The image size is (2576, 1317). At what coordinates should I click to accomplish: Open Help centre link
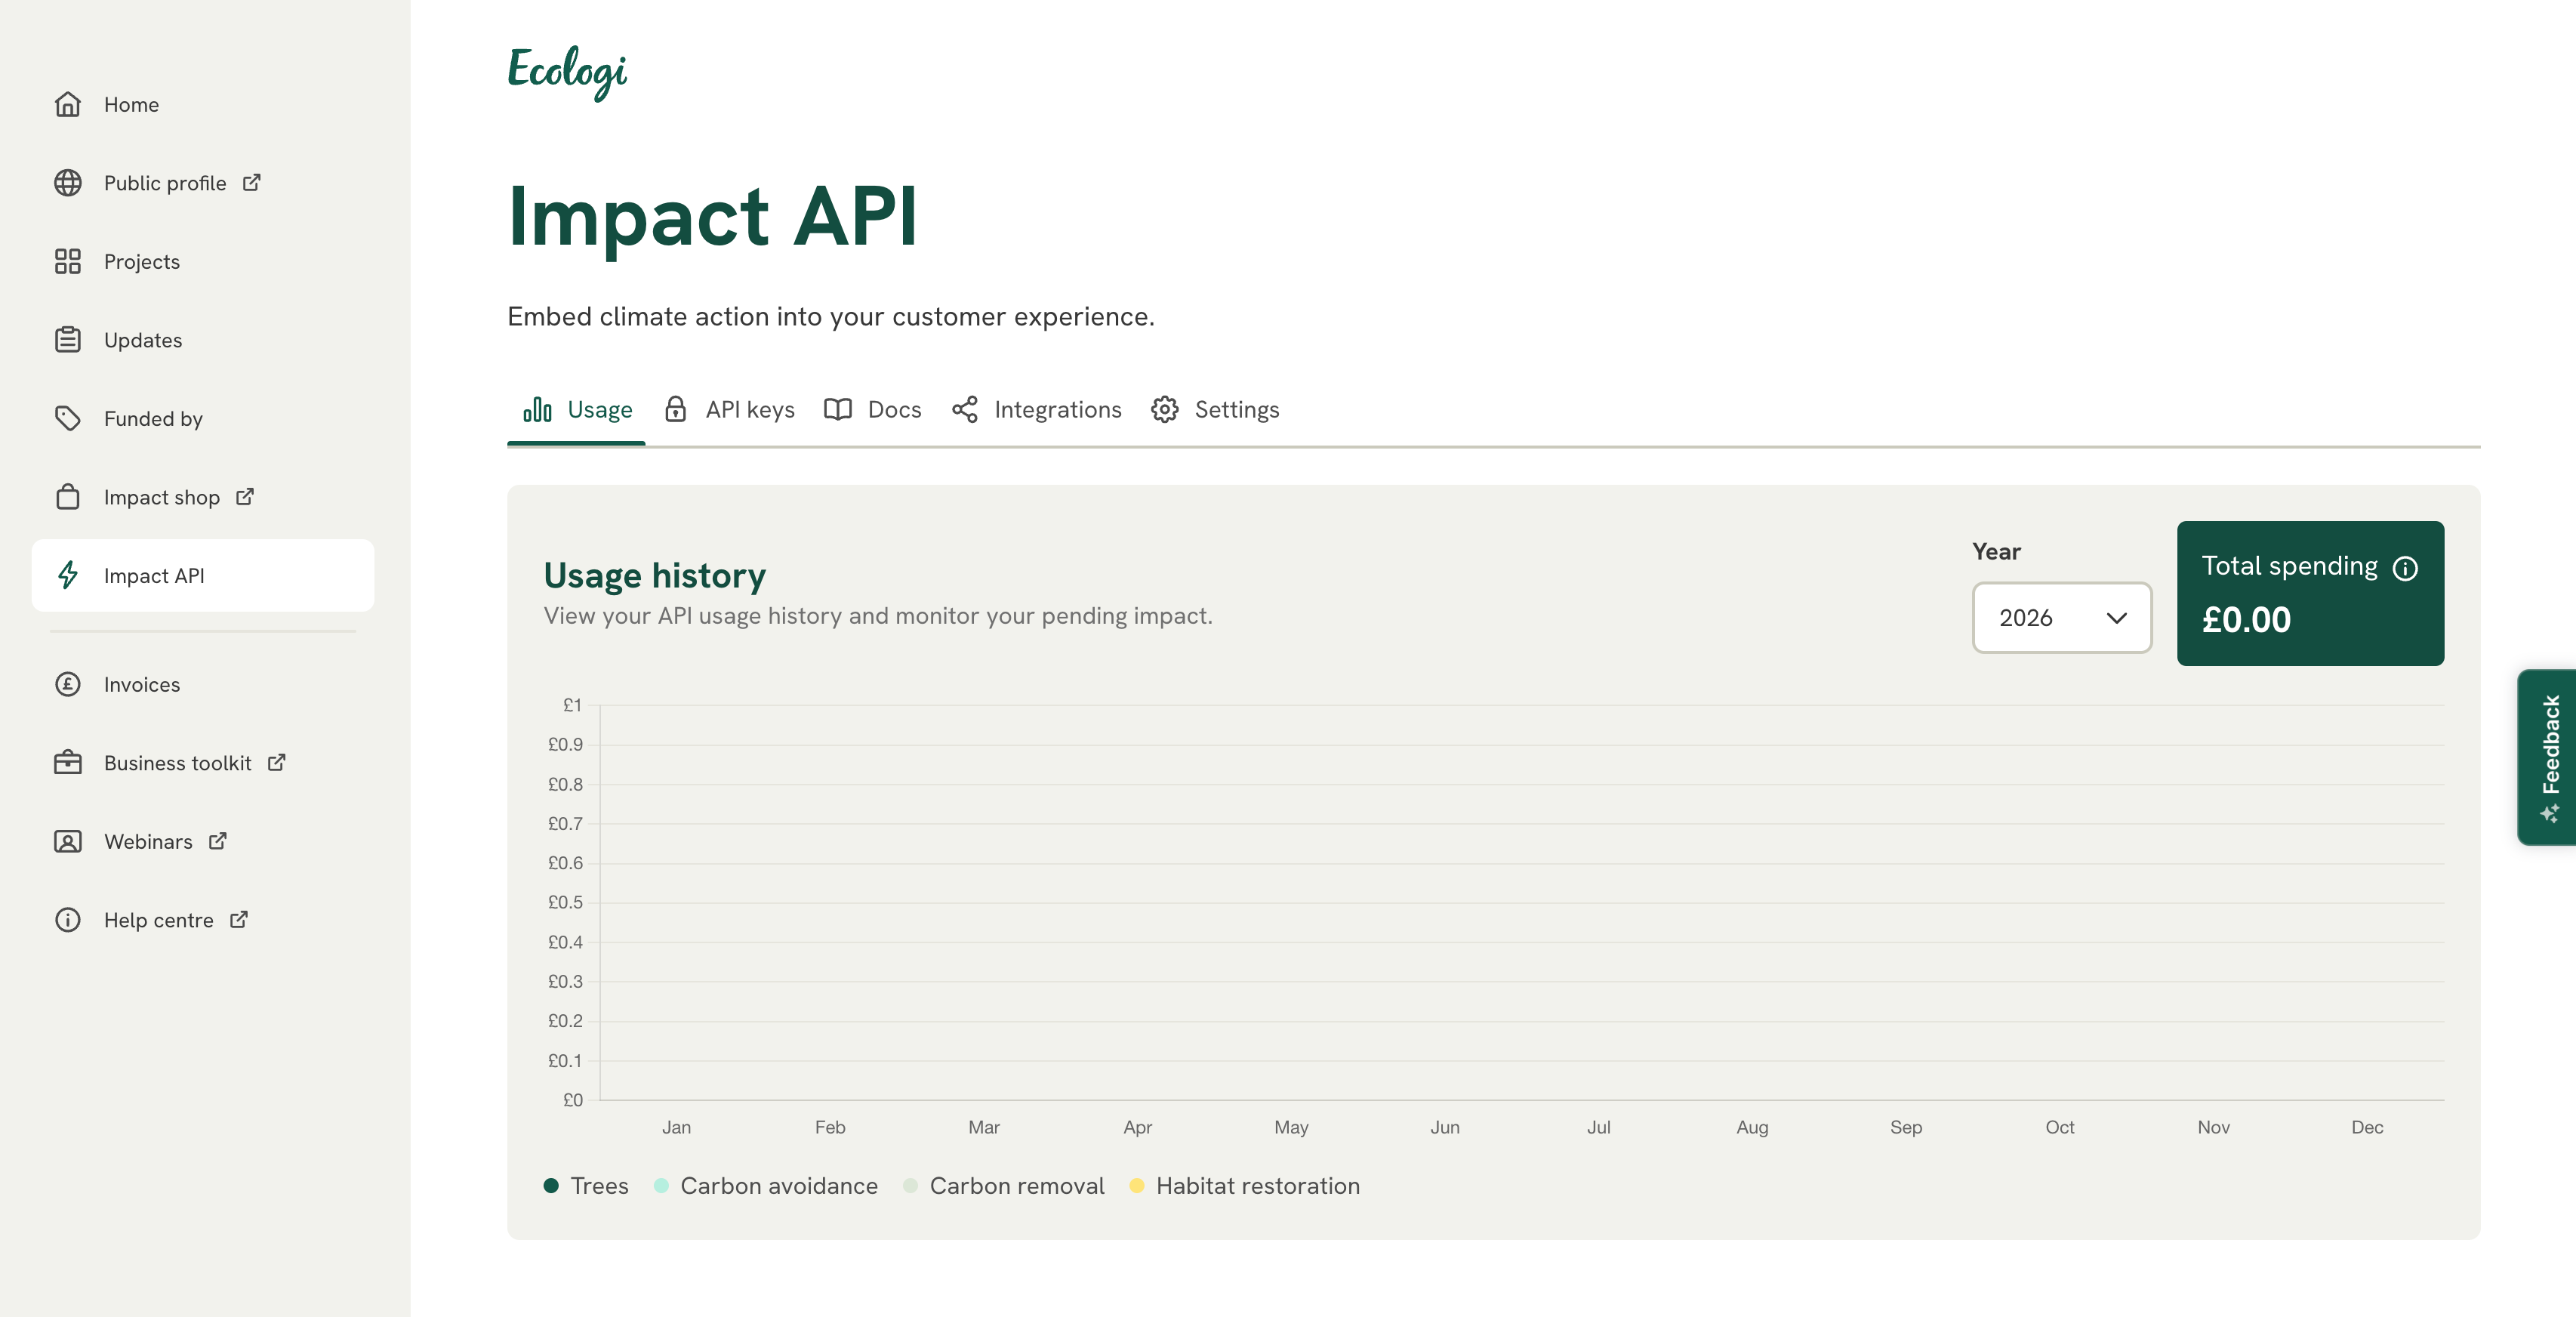(158, 920)
